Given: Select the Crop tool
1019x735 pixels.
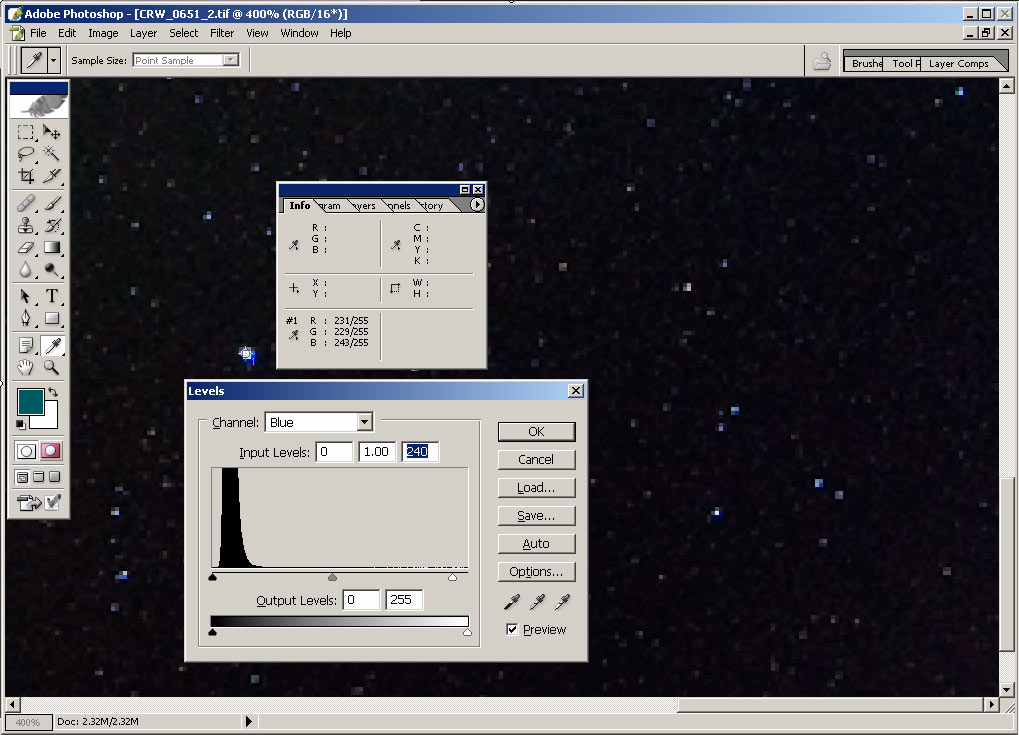Looking at the screenshot, I should (x=26, y=176).
